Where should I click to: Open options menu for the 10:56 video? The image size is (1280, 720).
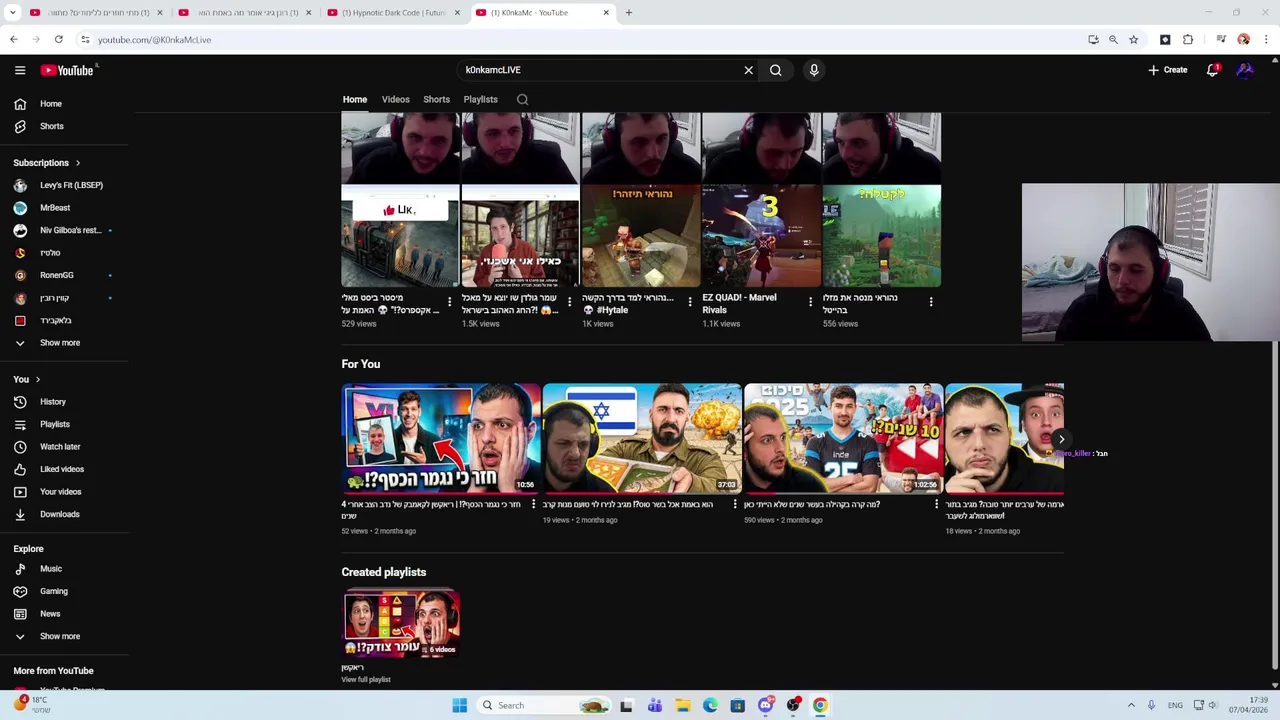tap(533, 505)
